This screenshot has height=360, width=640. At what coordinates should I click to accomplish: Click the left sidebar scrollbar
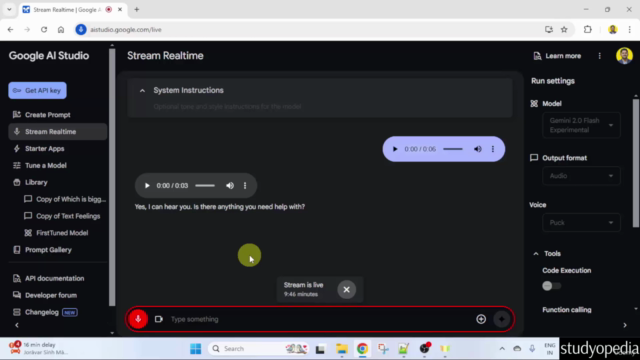tap(112, 178)
